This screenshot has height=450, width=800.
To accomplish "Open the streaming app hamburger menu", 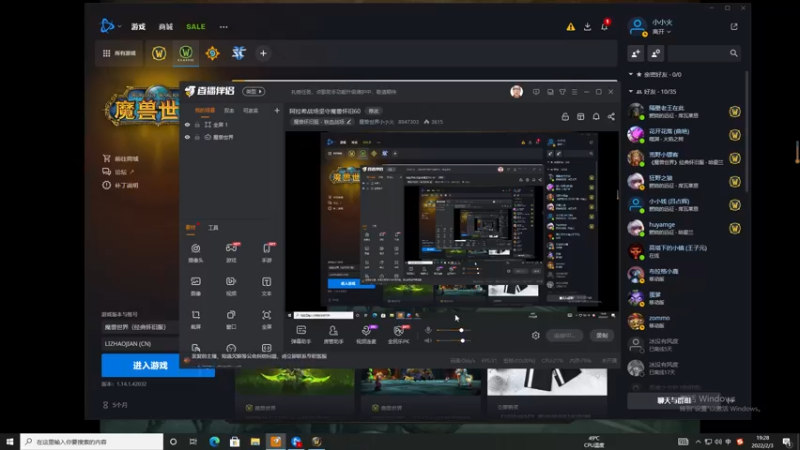I will [x=574, y=92].
